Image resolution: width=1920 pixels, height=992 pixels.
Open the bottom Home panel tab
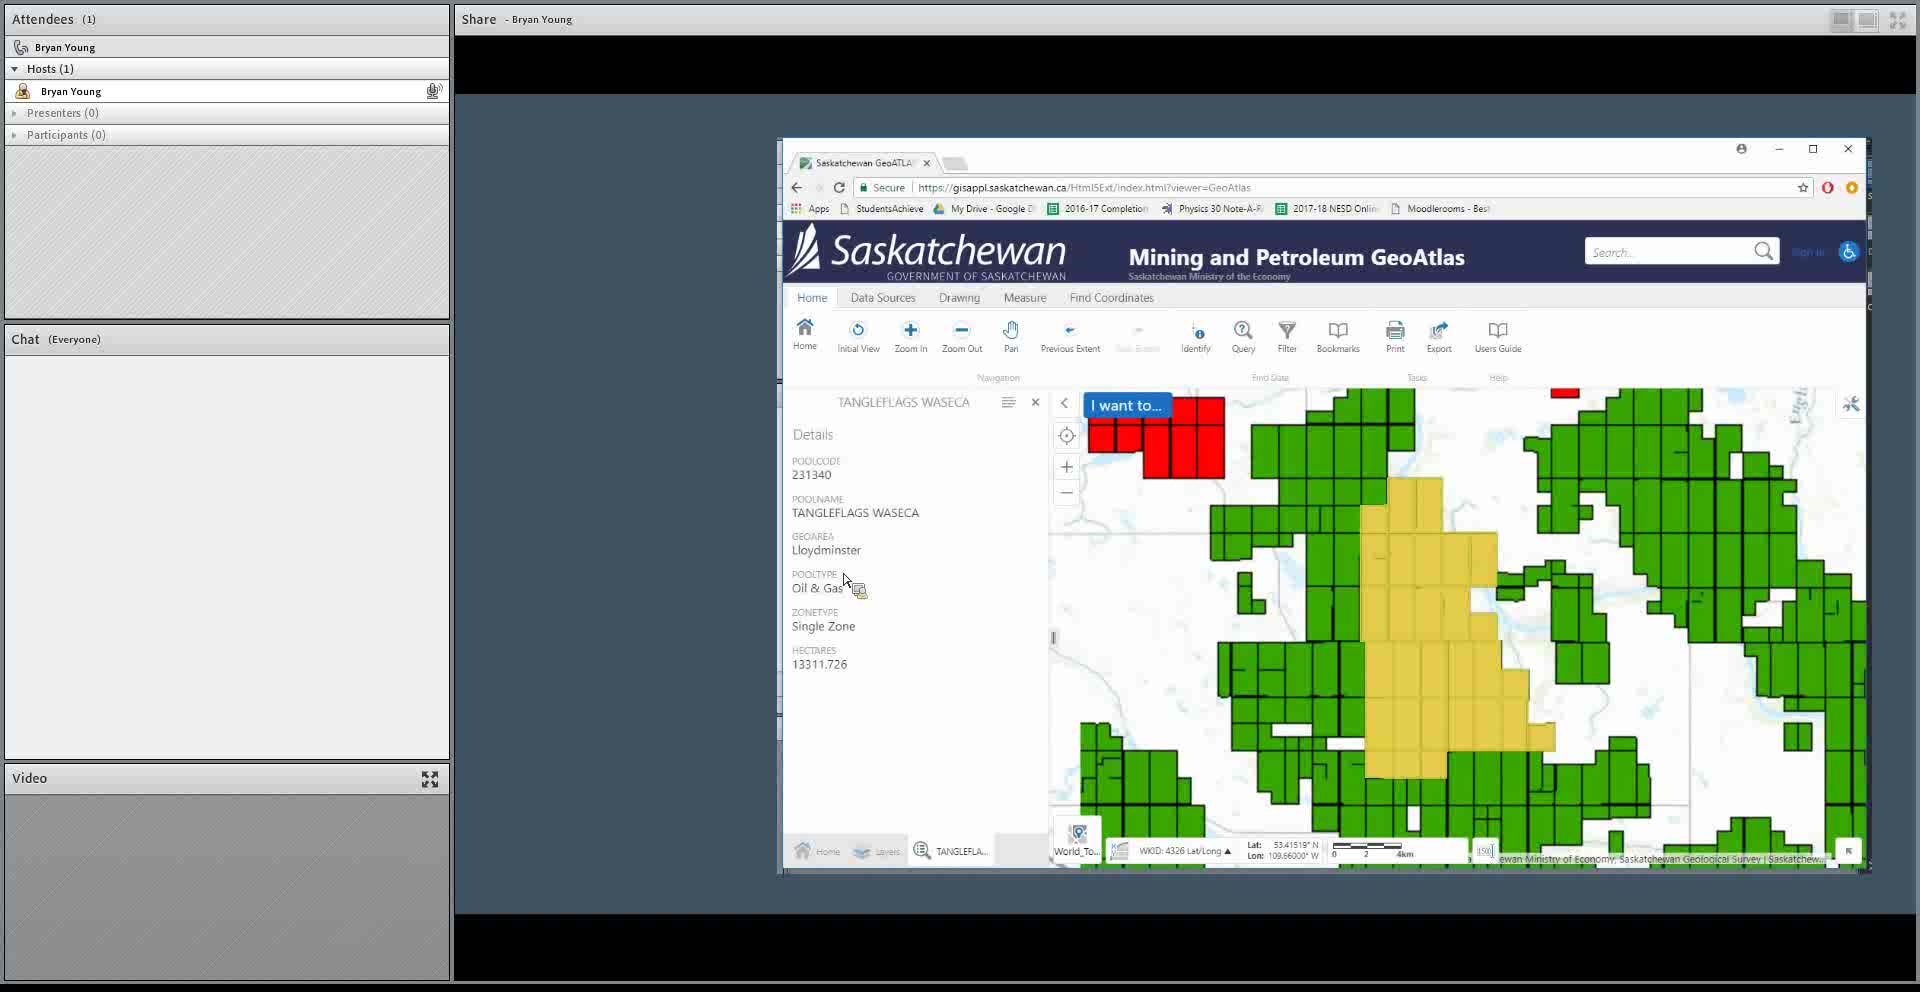pyautogui.click(x=817, y=851)
